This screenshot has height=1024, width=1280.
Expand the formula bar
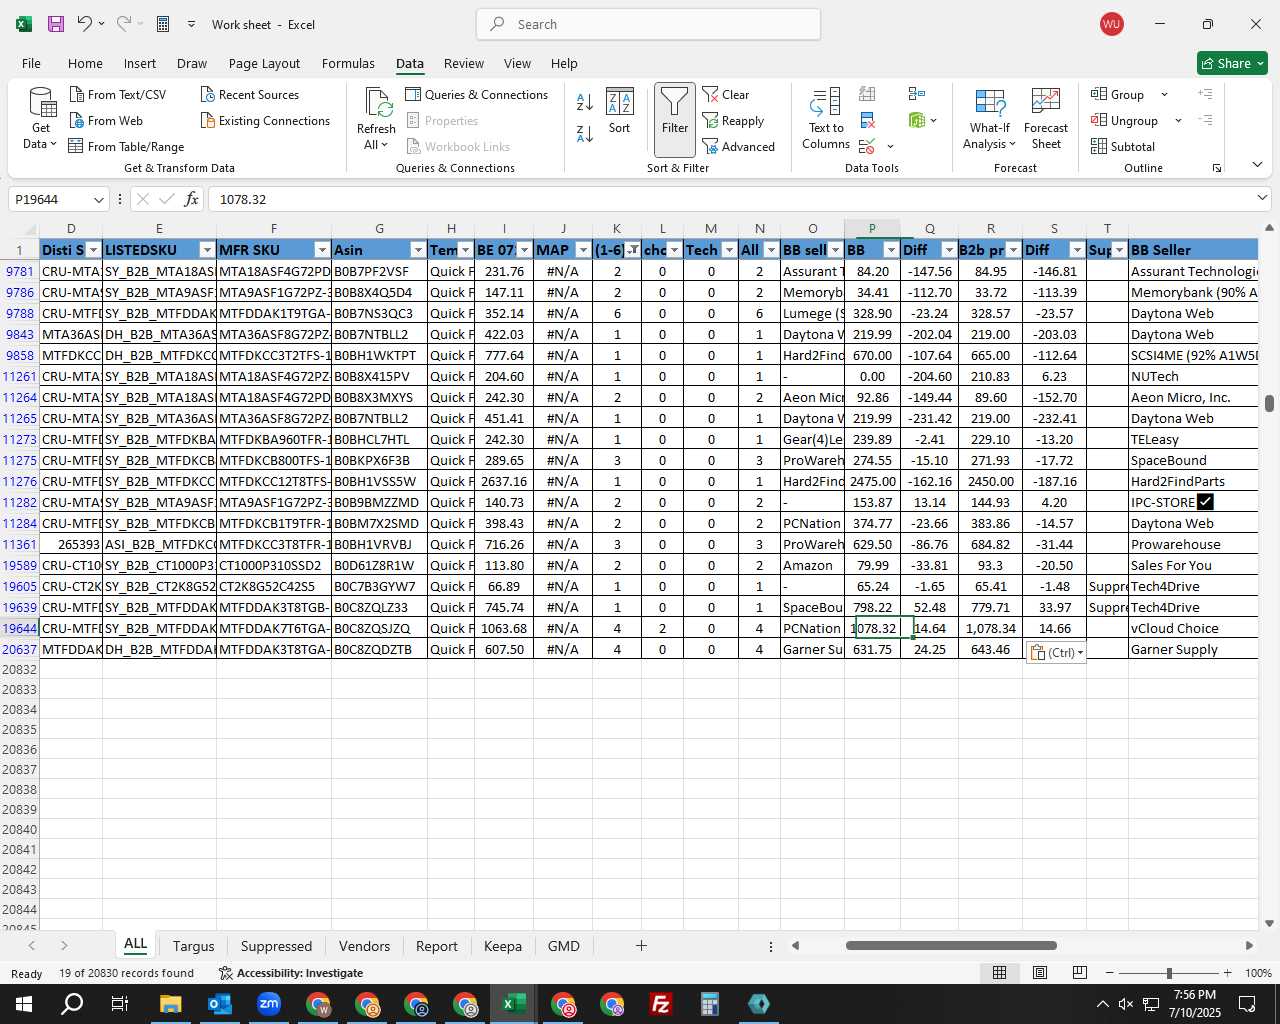coord(1262,198)
